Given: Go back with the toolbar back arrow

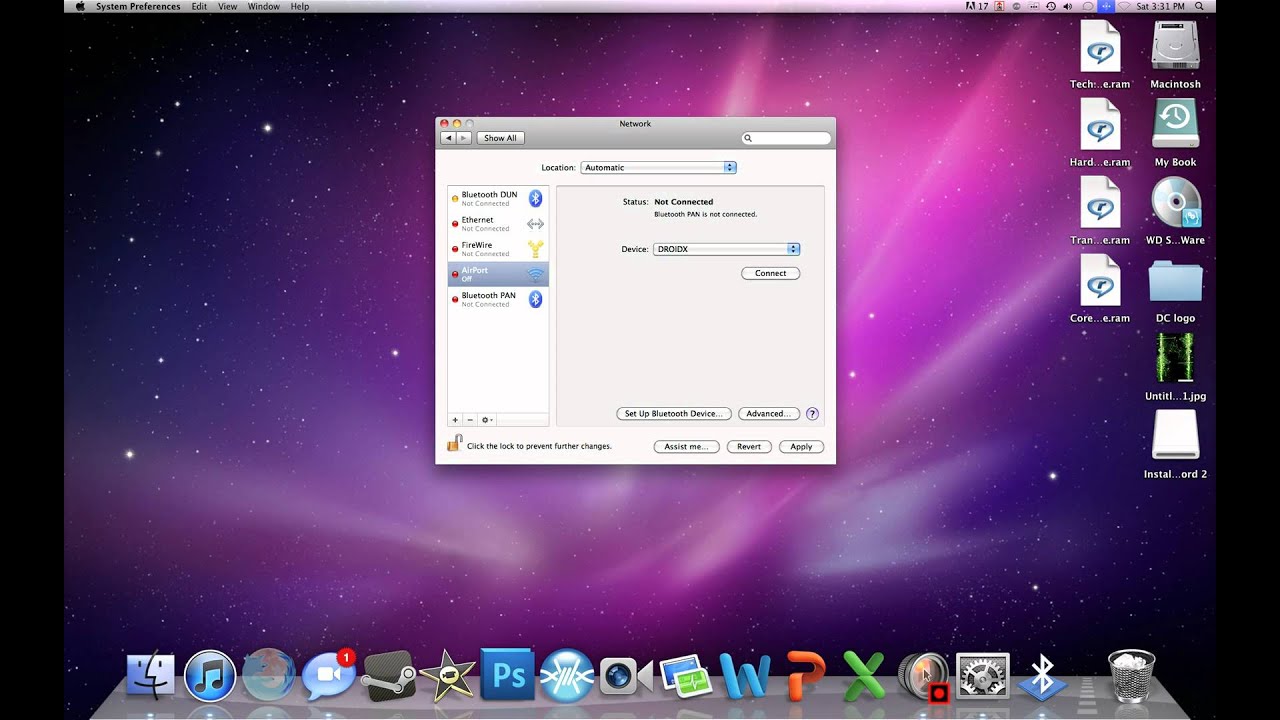Looking at the screenshot, I should click(x=448, y=138).
